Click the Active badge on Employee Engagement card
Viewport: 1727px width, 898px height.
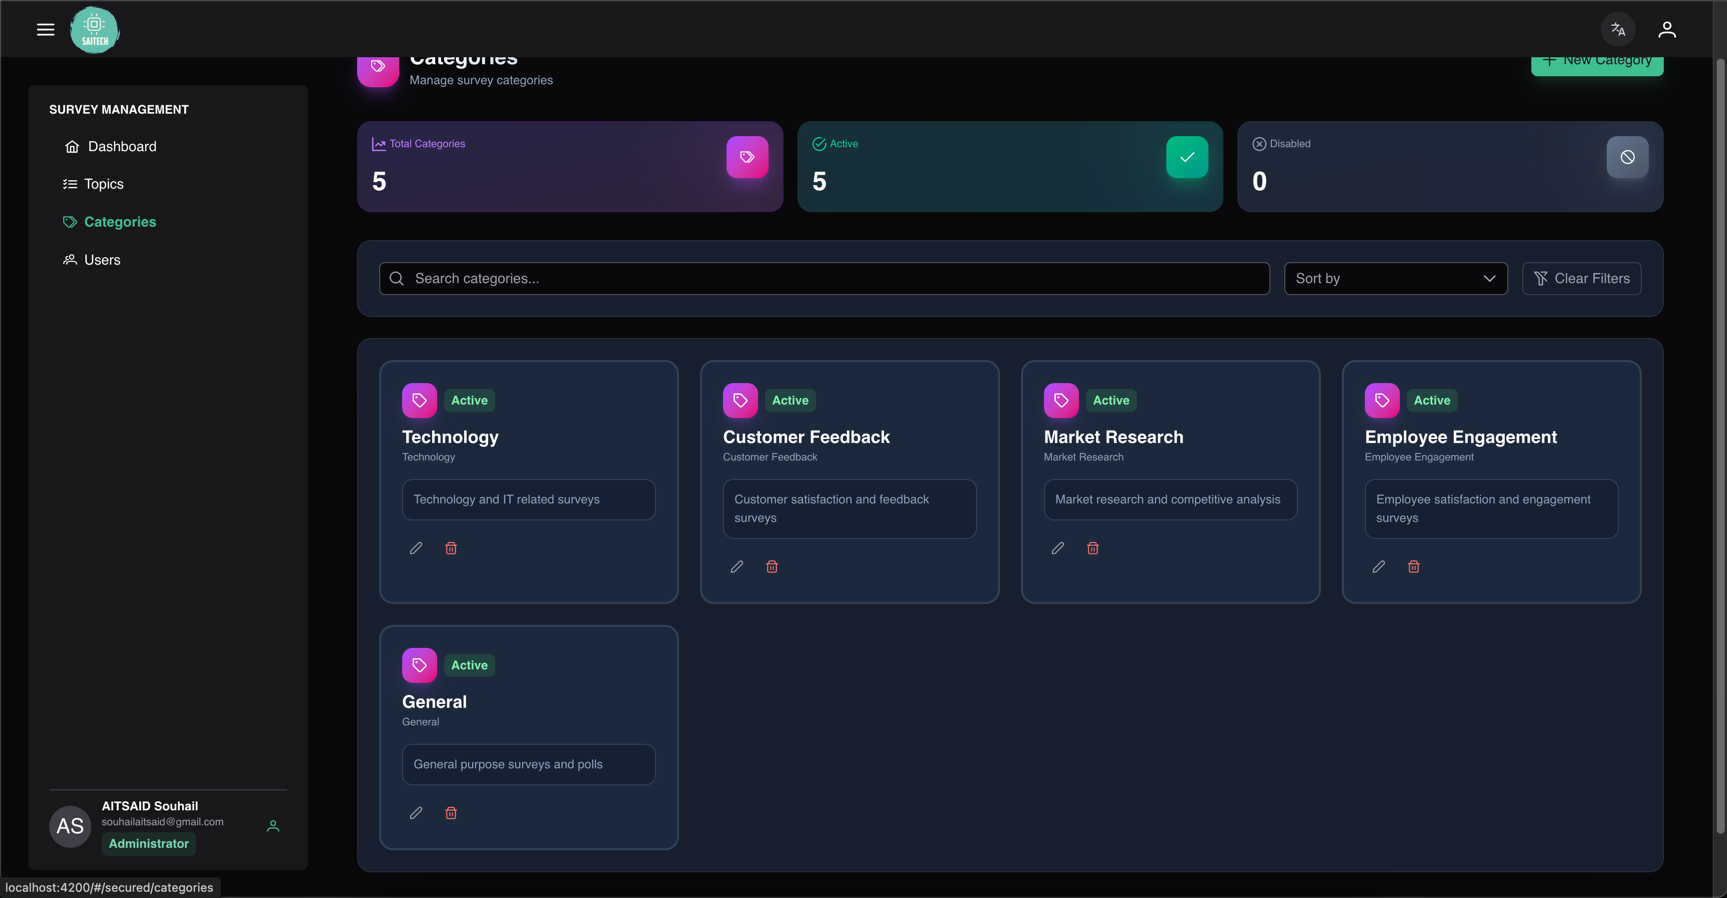point(1432,400)
